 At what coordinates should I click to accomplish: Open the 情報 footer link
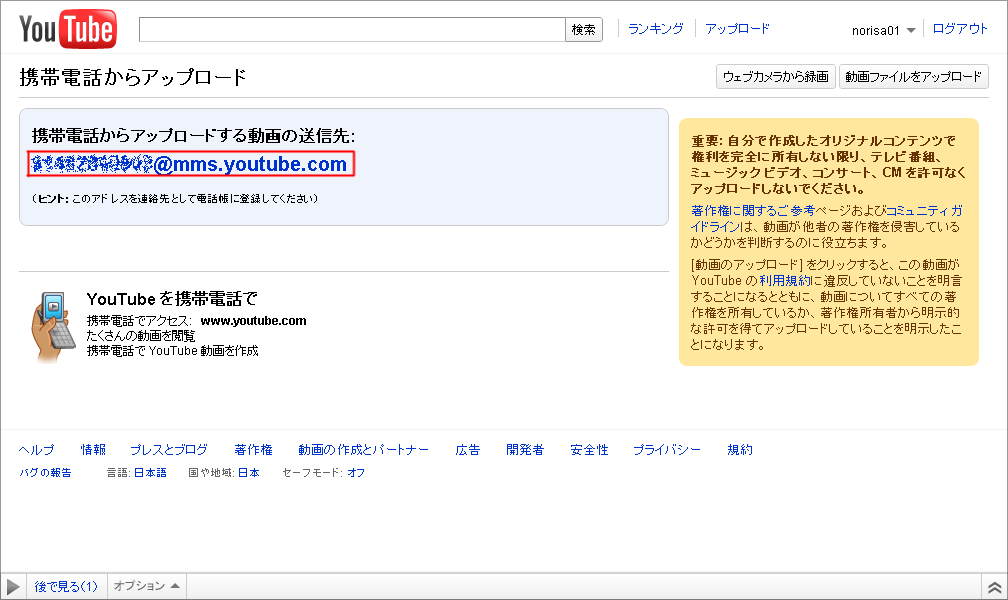click(93, 450)
